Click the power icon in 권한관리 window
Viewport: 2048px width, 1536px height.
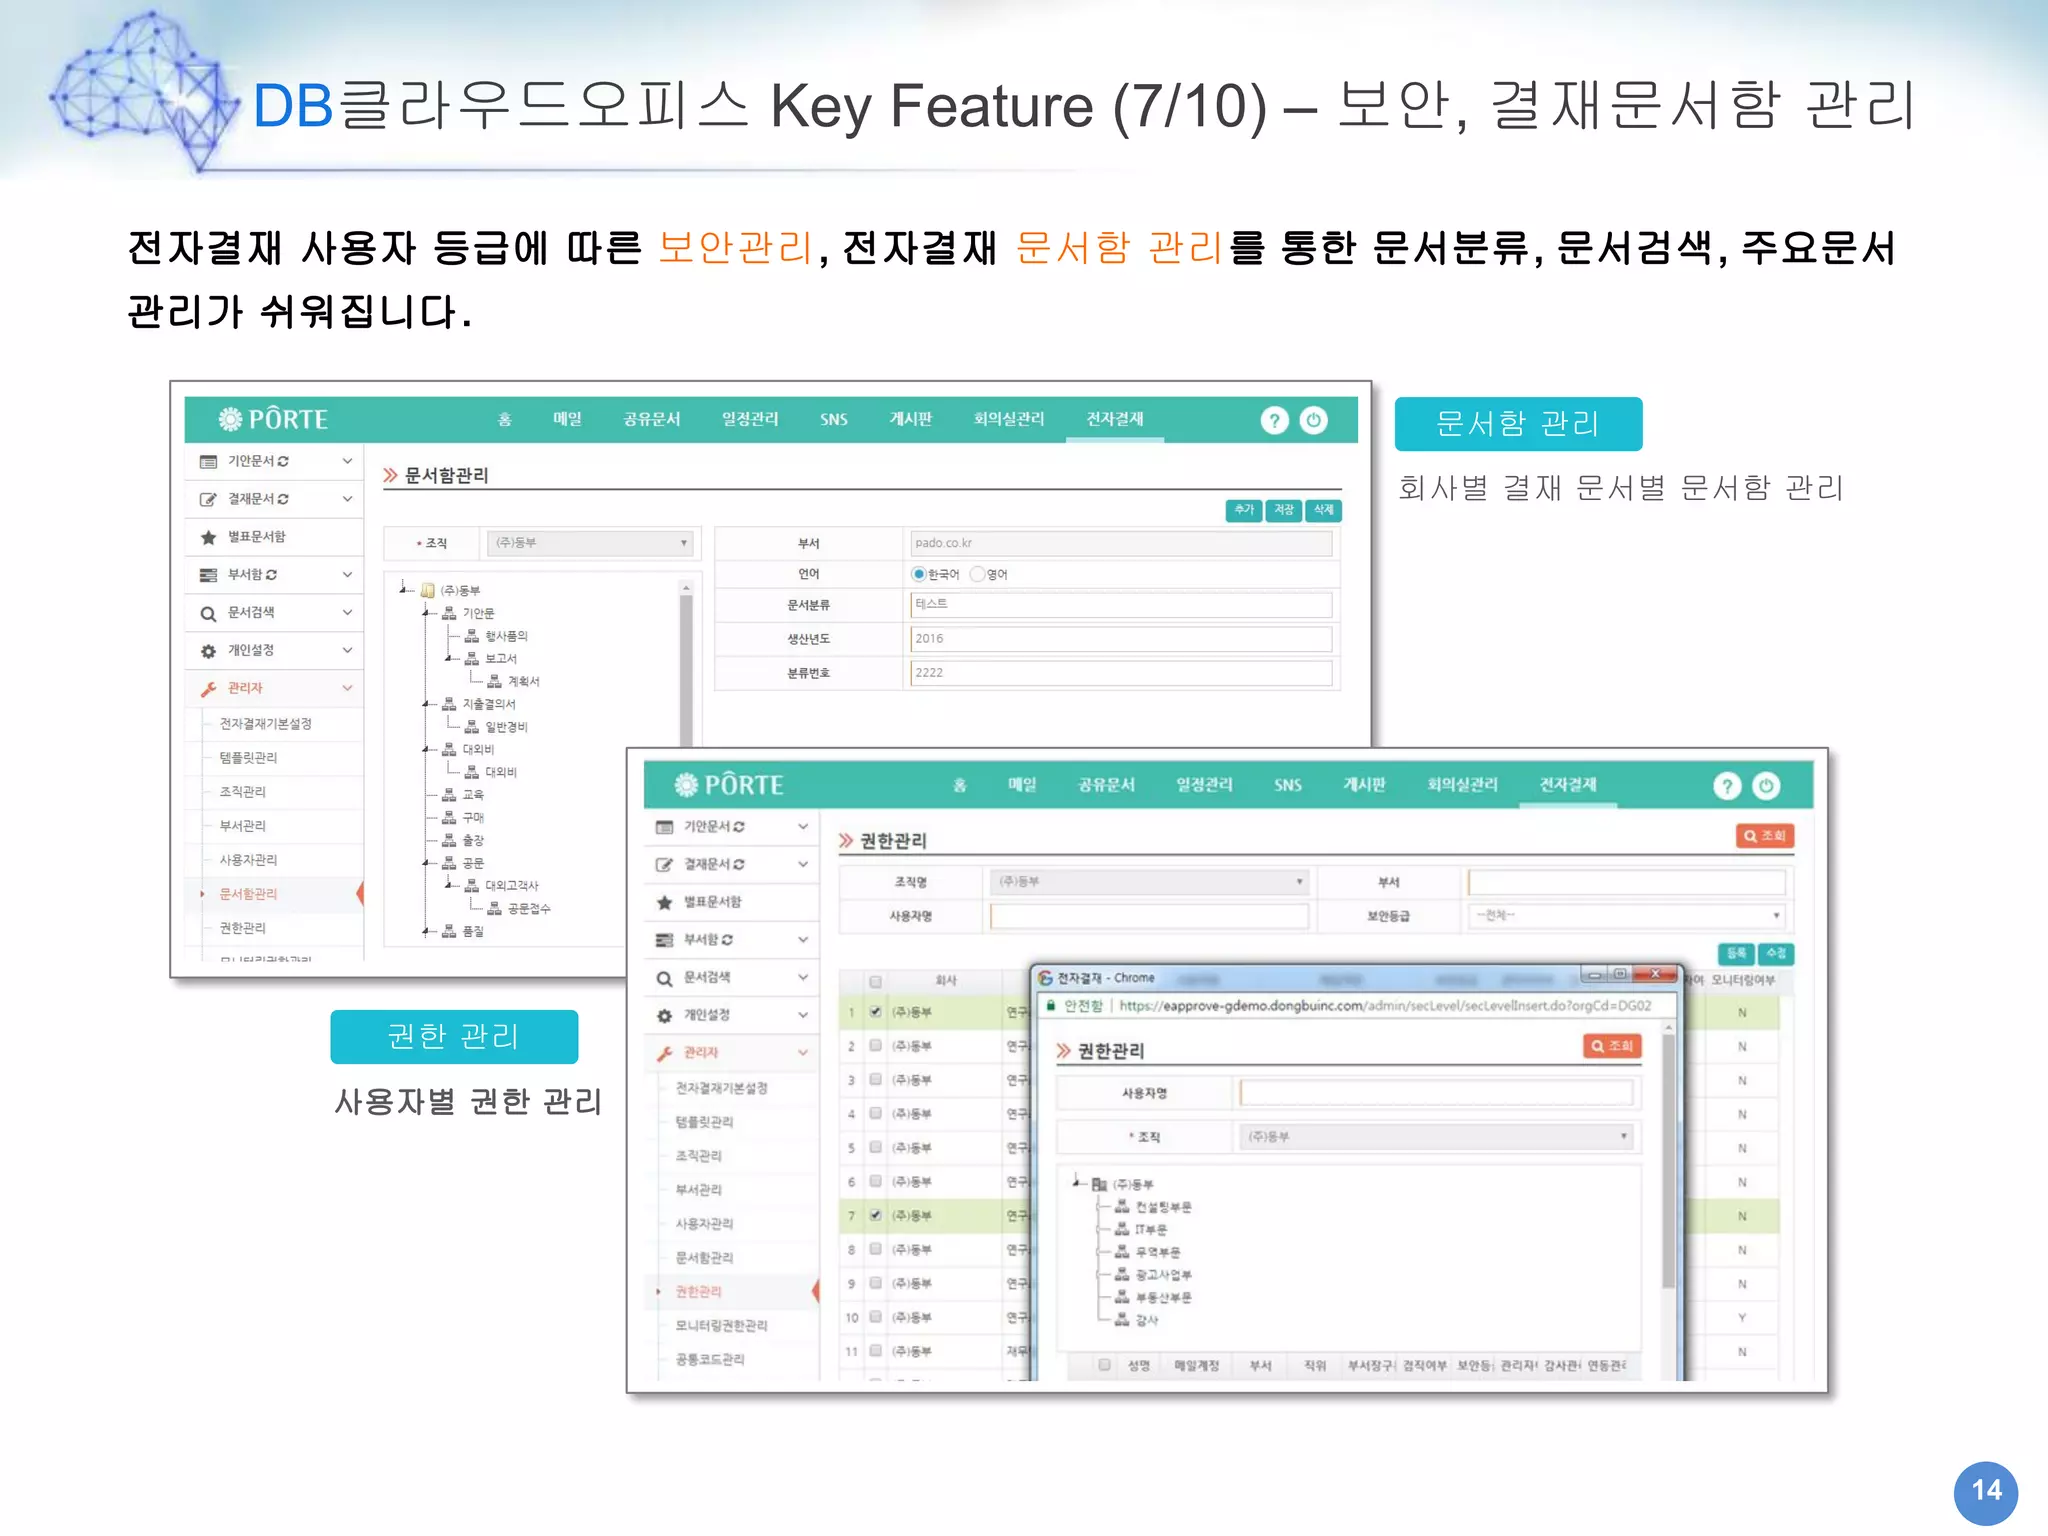tap(1767, 786)
